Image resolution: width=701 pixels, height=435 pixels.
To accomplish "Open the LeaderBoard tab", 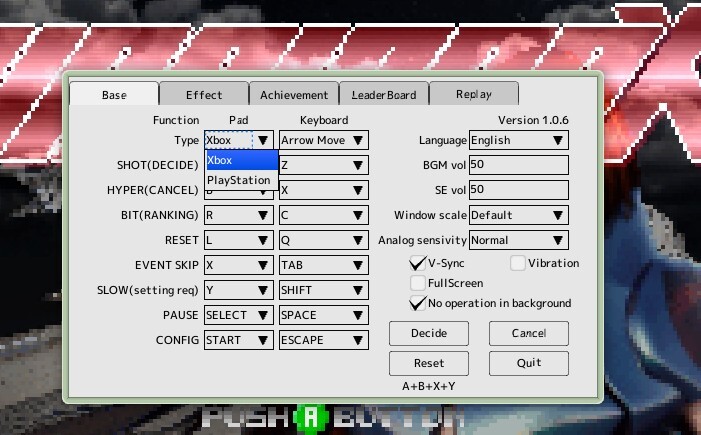I will [x=384, y=94].
